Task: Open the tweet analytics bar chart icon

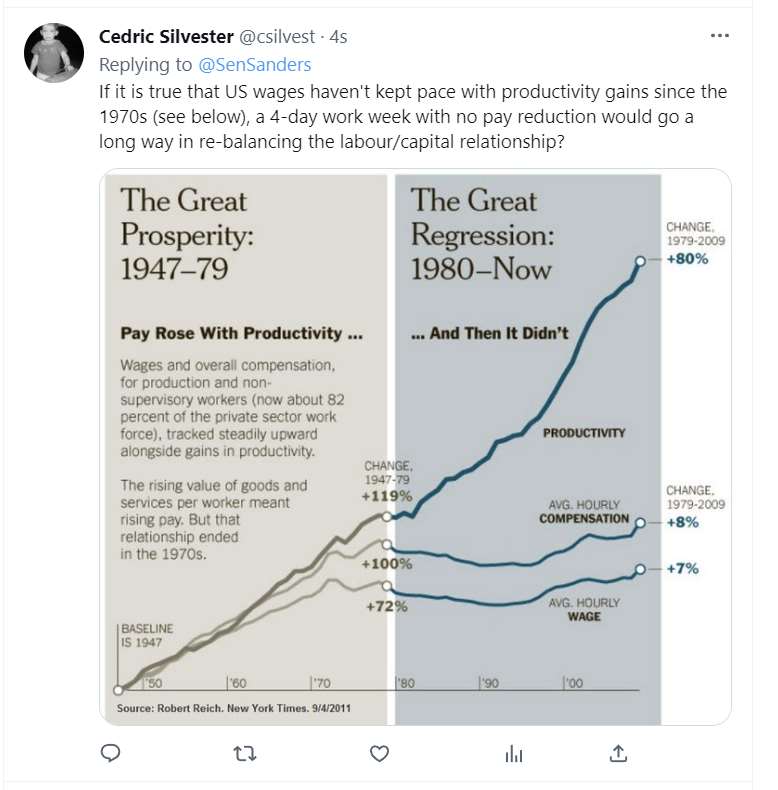Action: click(x=513, y=753)
